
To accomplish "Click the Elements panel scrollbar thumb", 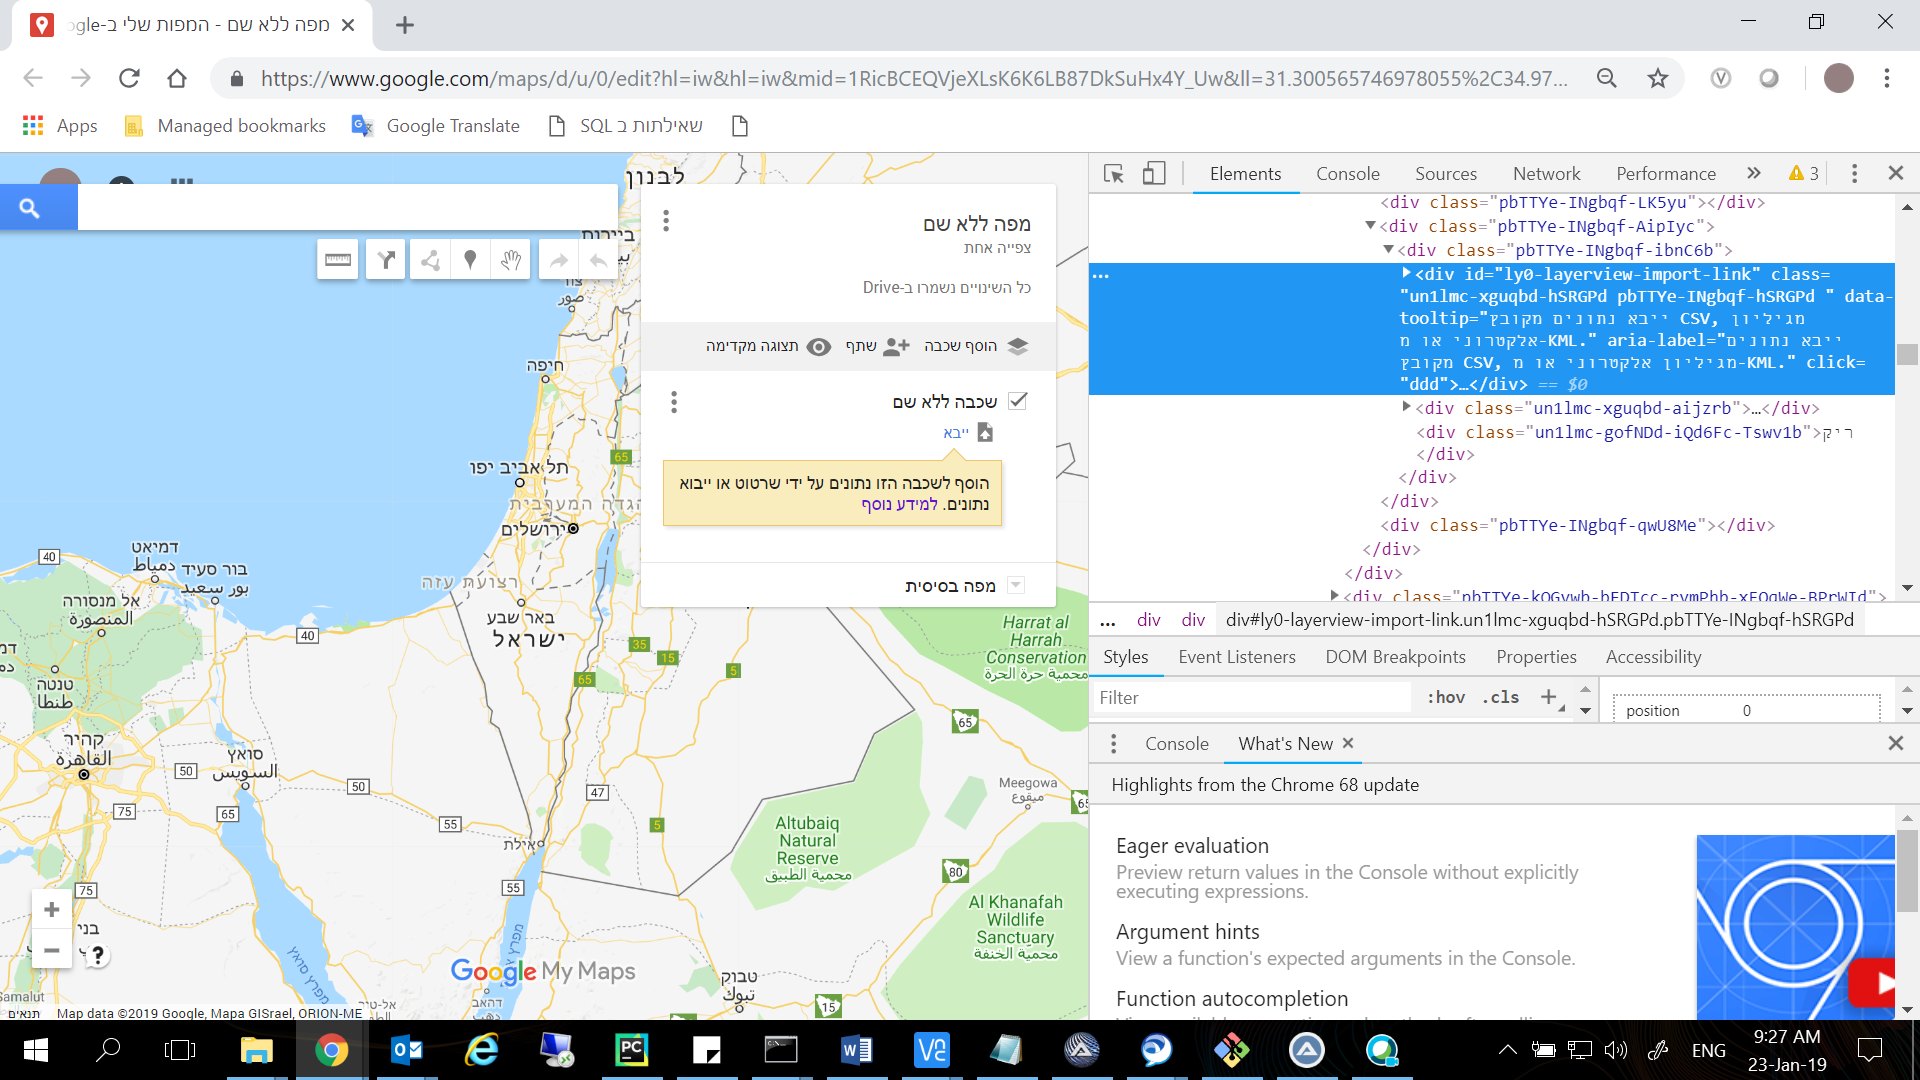I will click(1907, 355).
